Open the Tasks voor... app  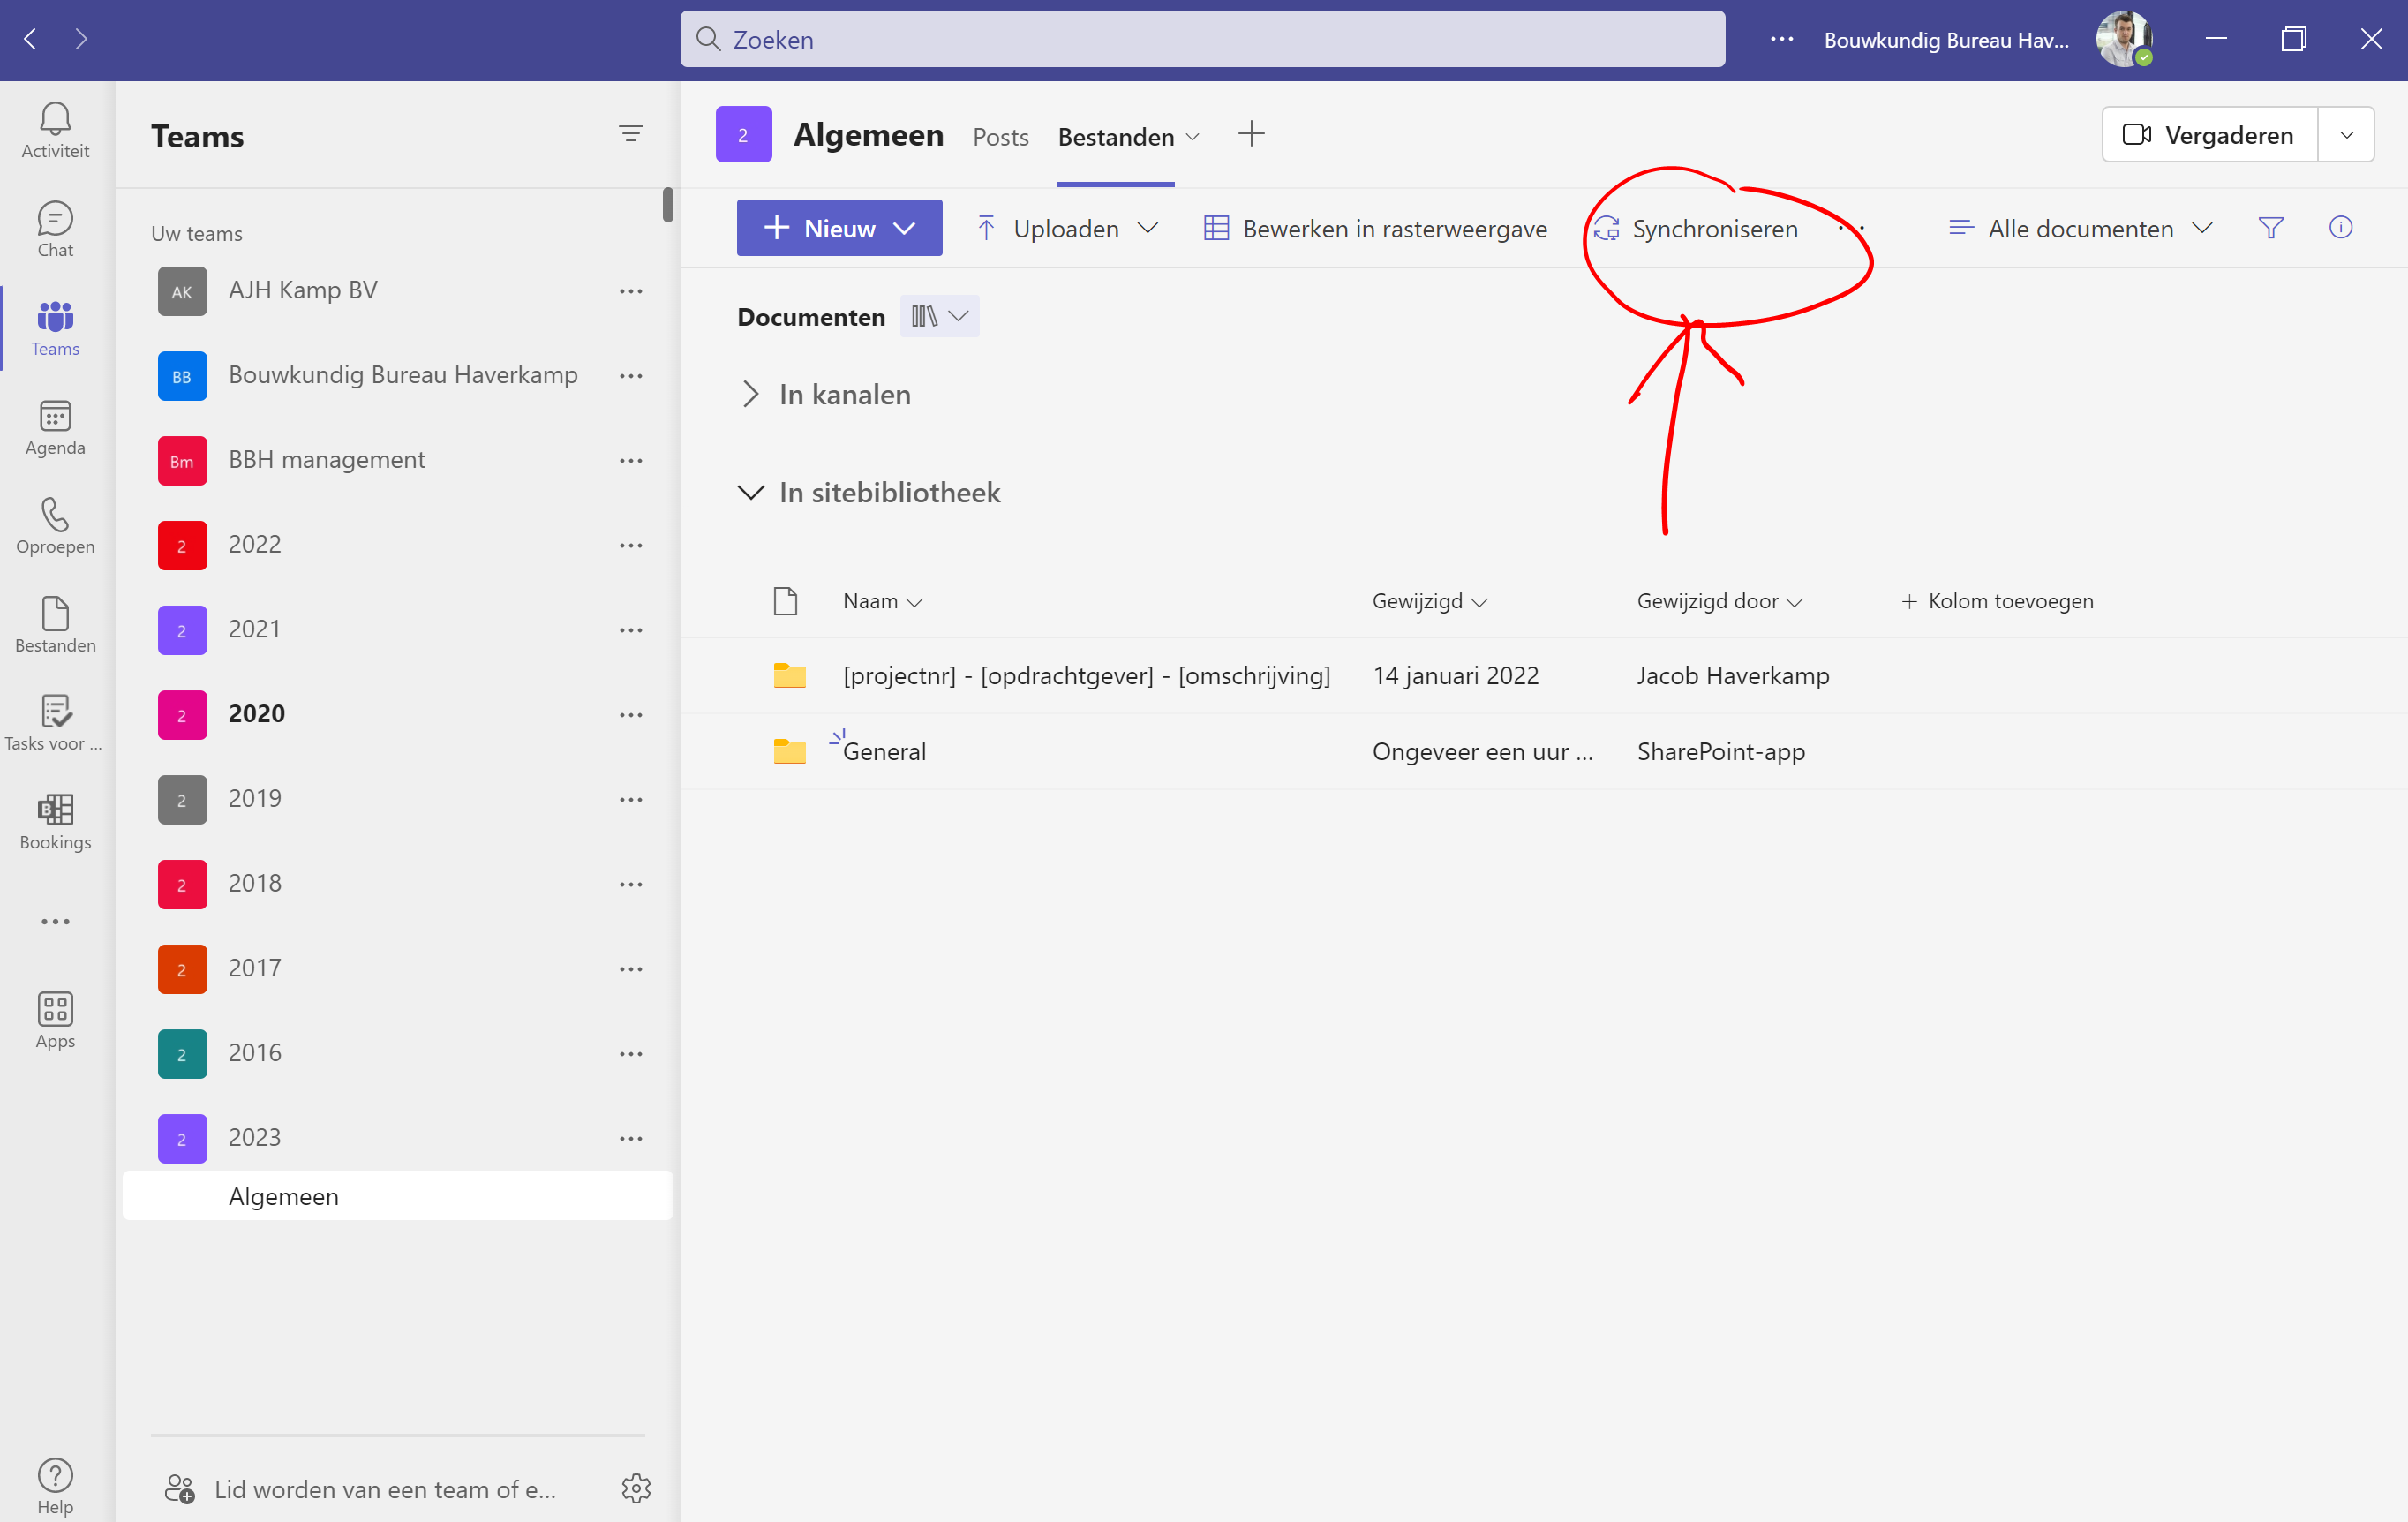pos(55,724)
